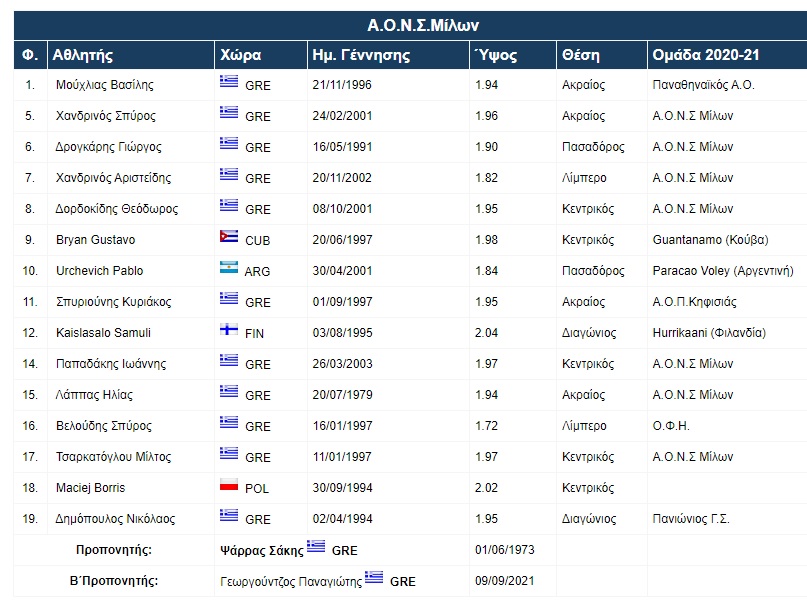
Task: Click the Argentine flag next to Urchevich Pablo
Action: point(228,269)
